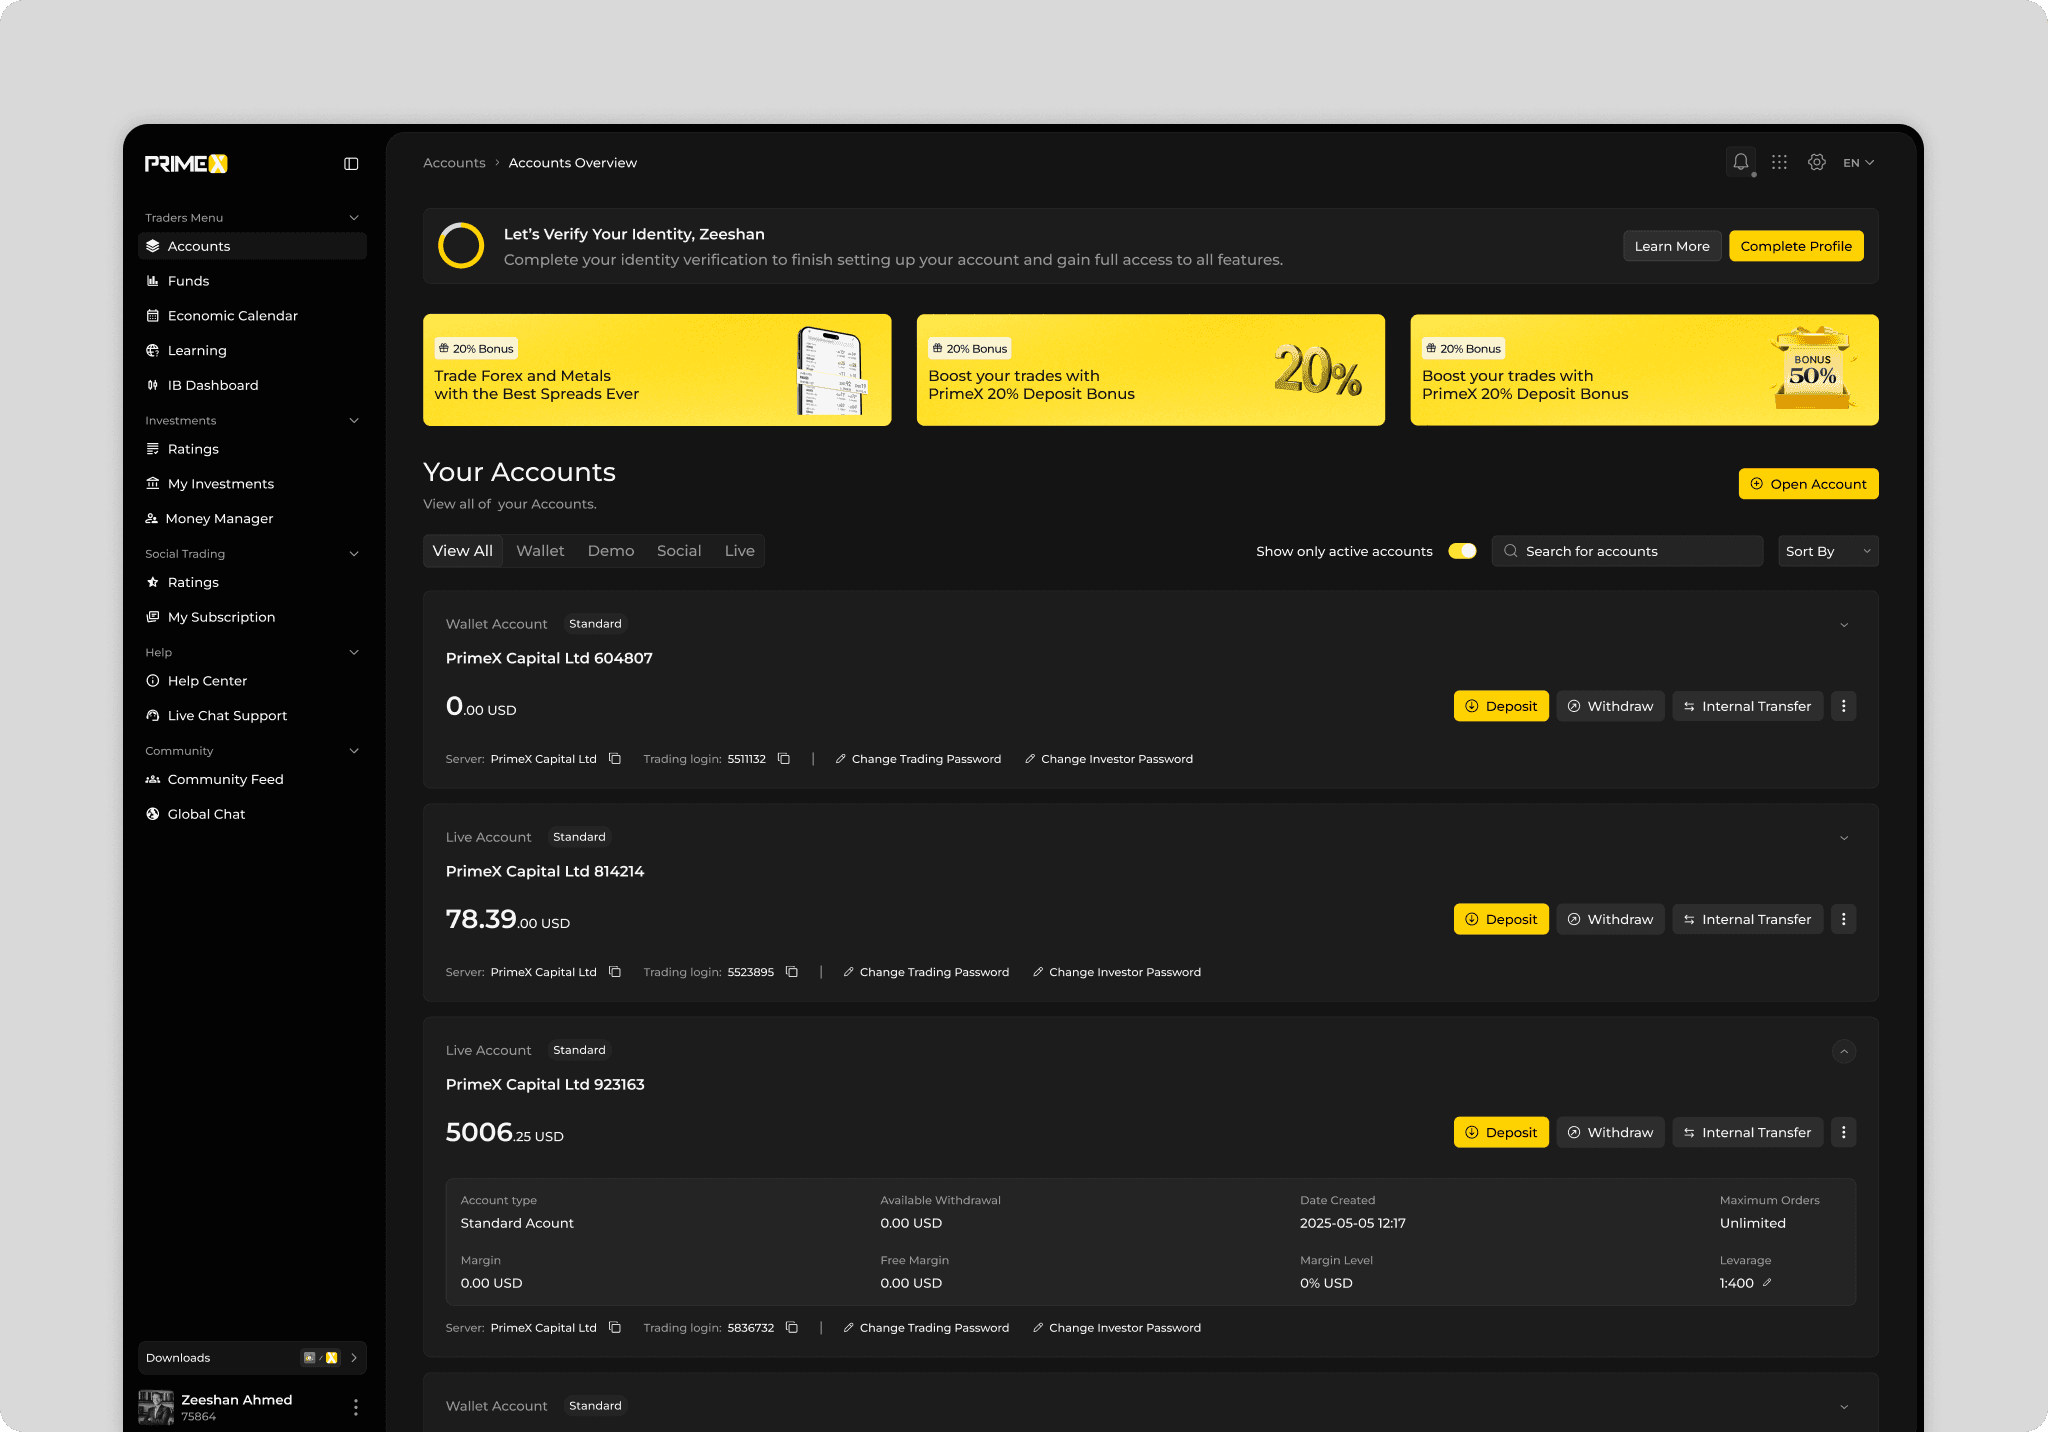Switch to the Demo tab
This screenshot has height=1432, width=2048.
[x=610, y=551]
